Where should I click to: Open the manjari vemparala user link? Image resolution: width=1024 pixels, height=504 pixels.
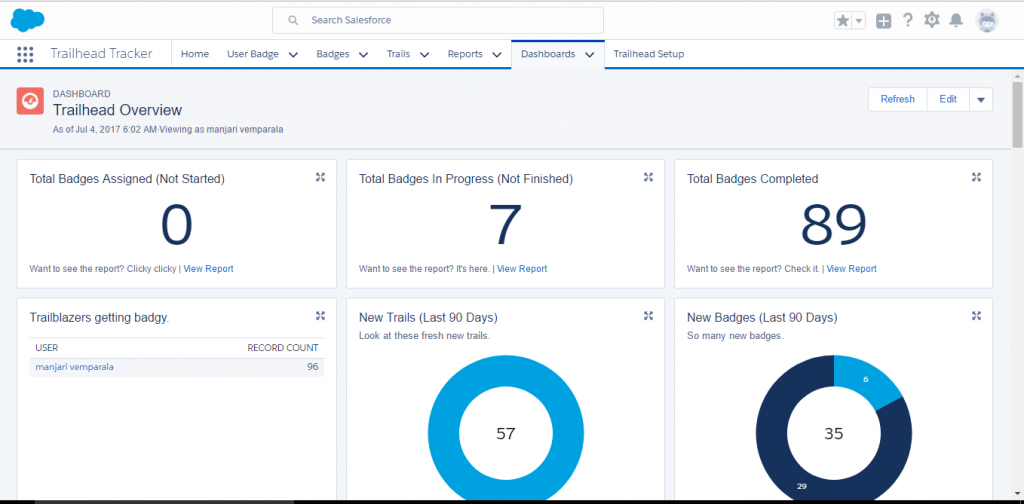pos(74,367)
